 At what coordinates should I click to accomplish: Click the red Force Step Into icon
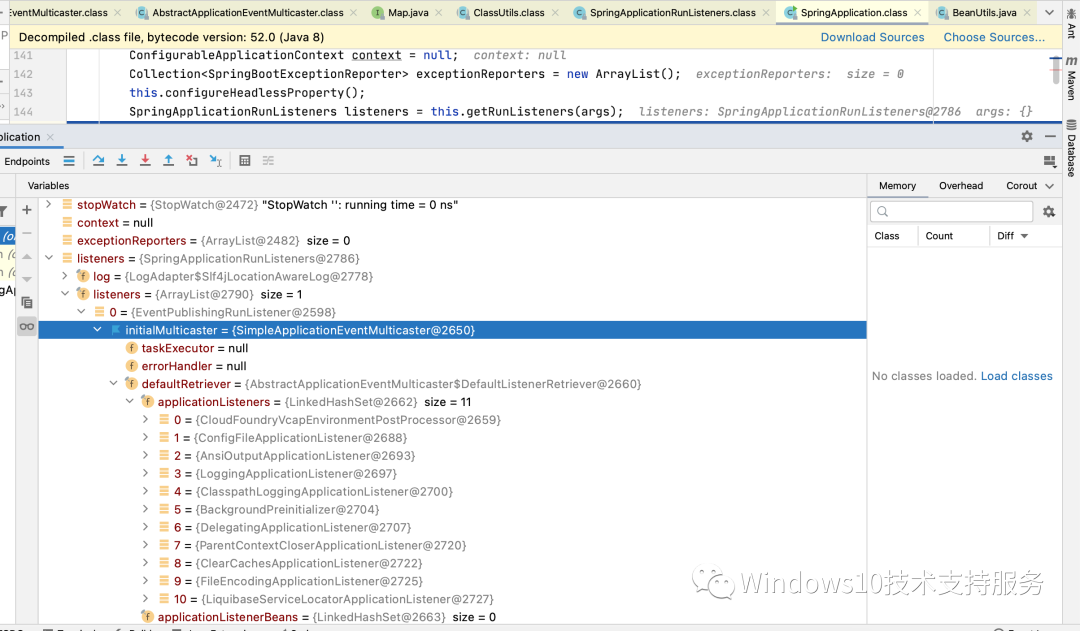coord(145,161)
